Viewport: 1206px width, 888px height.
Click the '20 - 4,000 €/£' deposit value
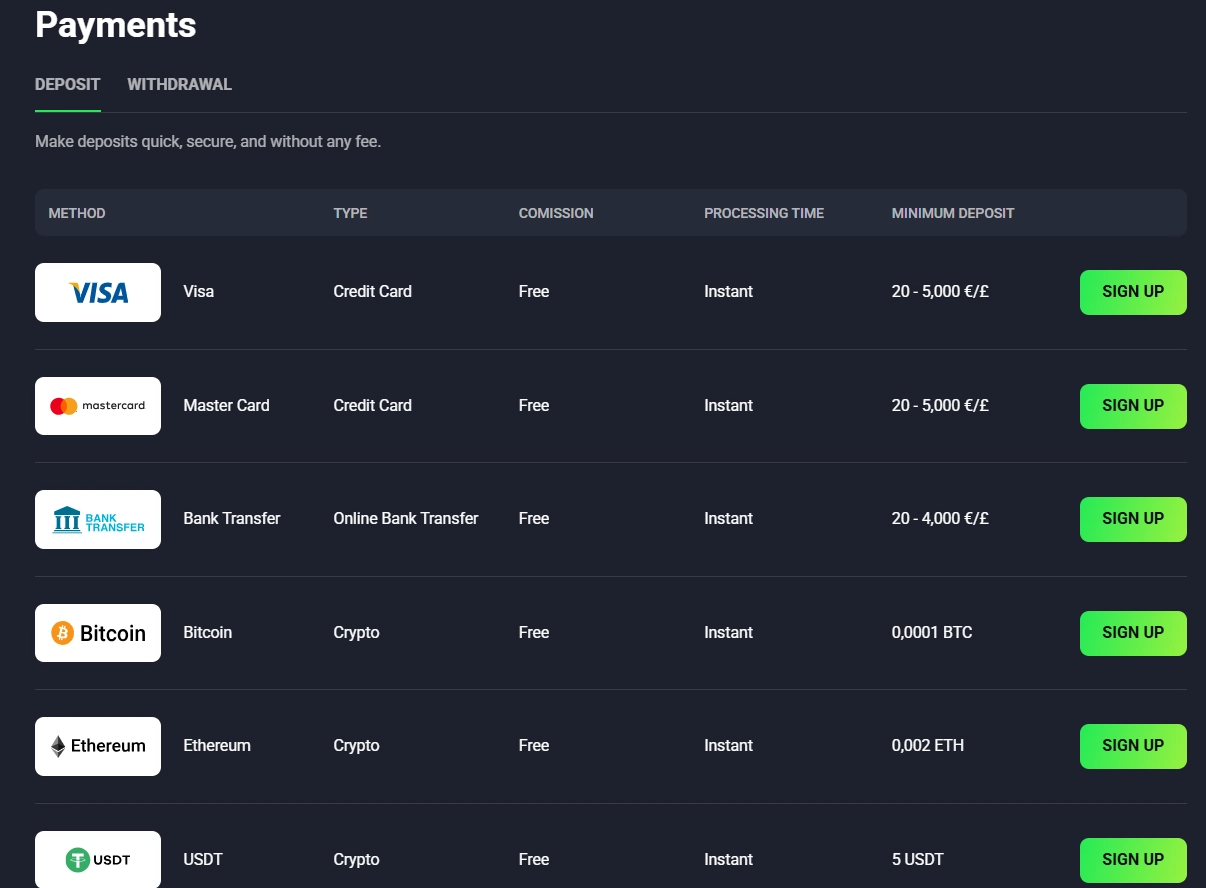[940, 519]
